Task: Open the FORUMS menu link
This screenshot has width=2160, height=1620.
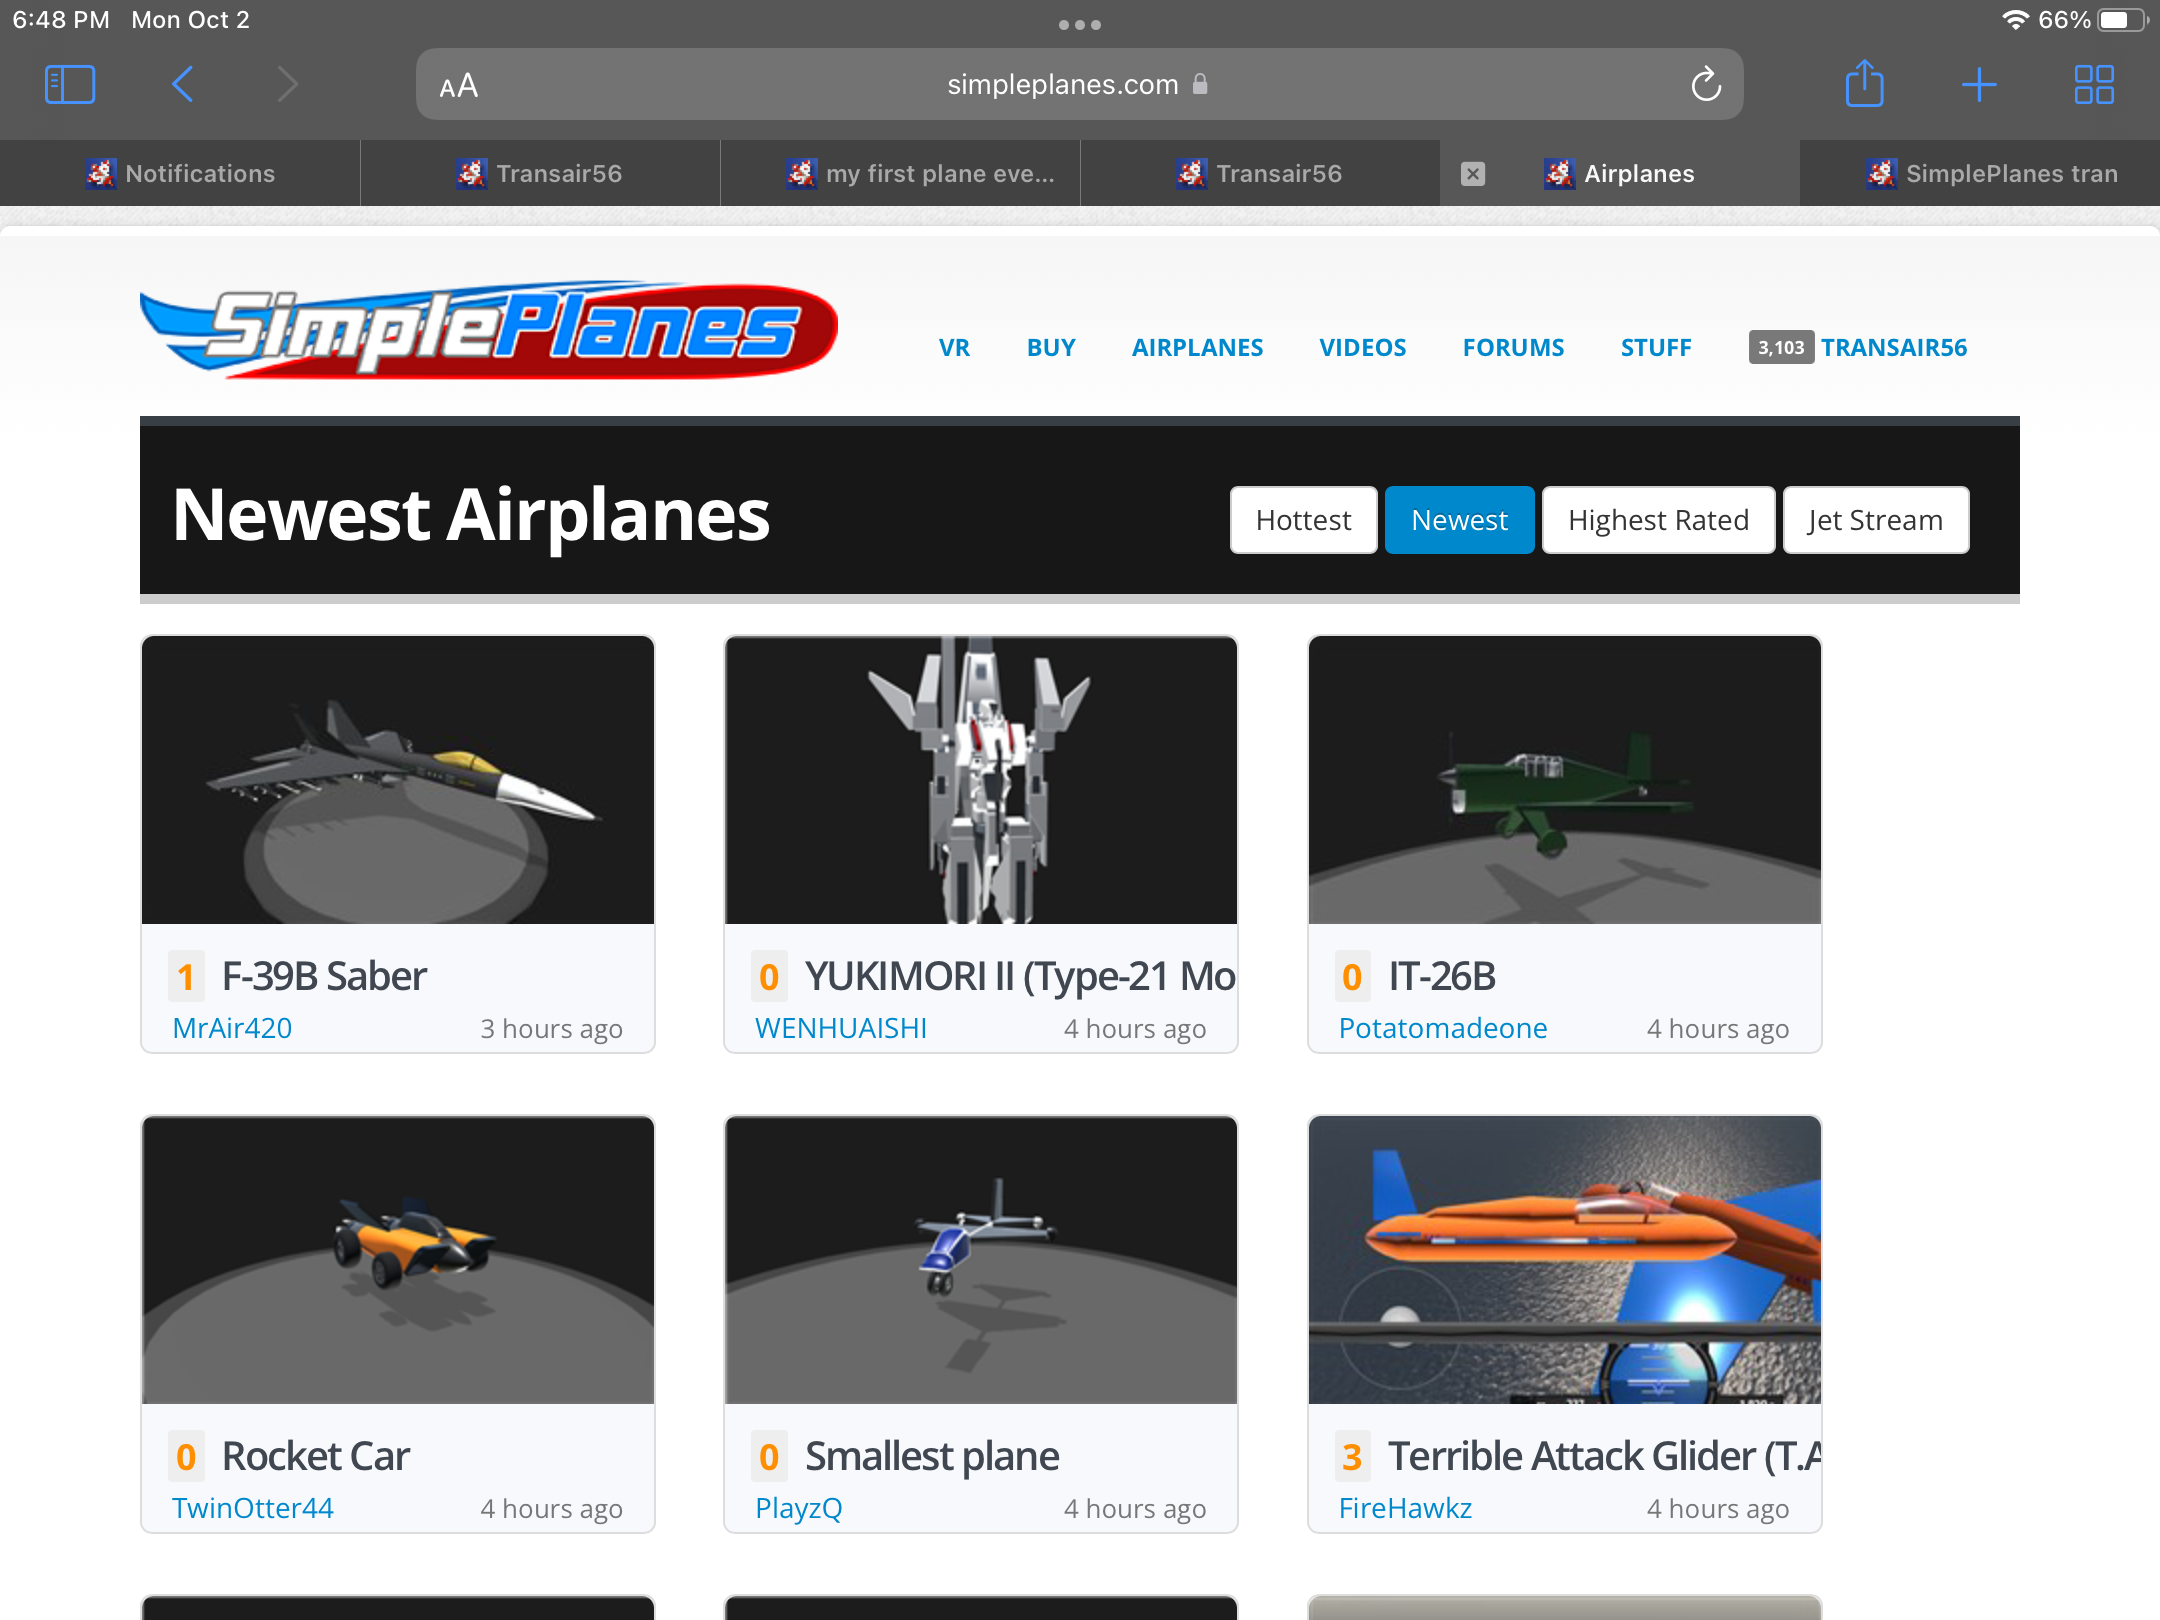Action: coord(1513,348)
